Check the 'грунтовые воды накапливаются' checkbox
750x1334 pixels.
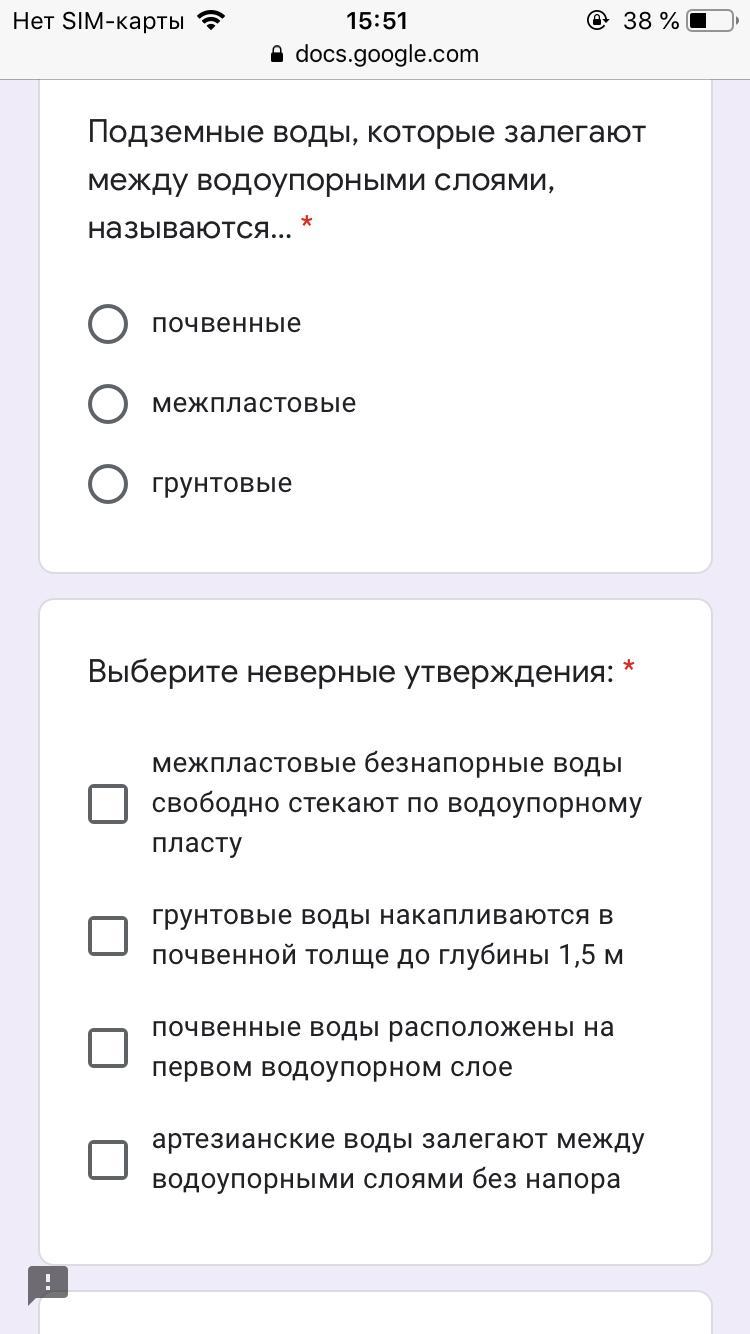108,936
